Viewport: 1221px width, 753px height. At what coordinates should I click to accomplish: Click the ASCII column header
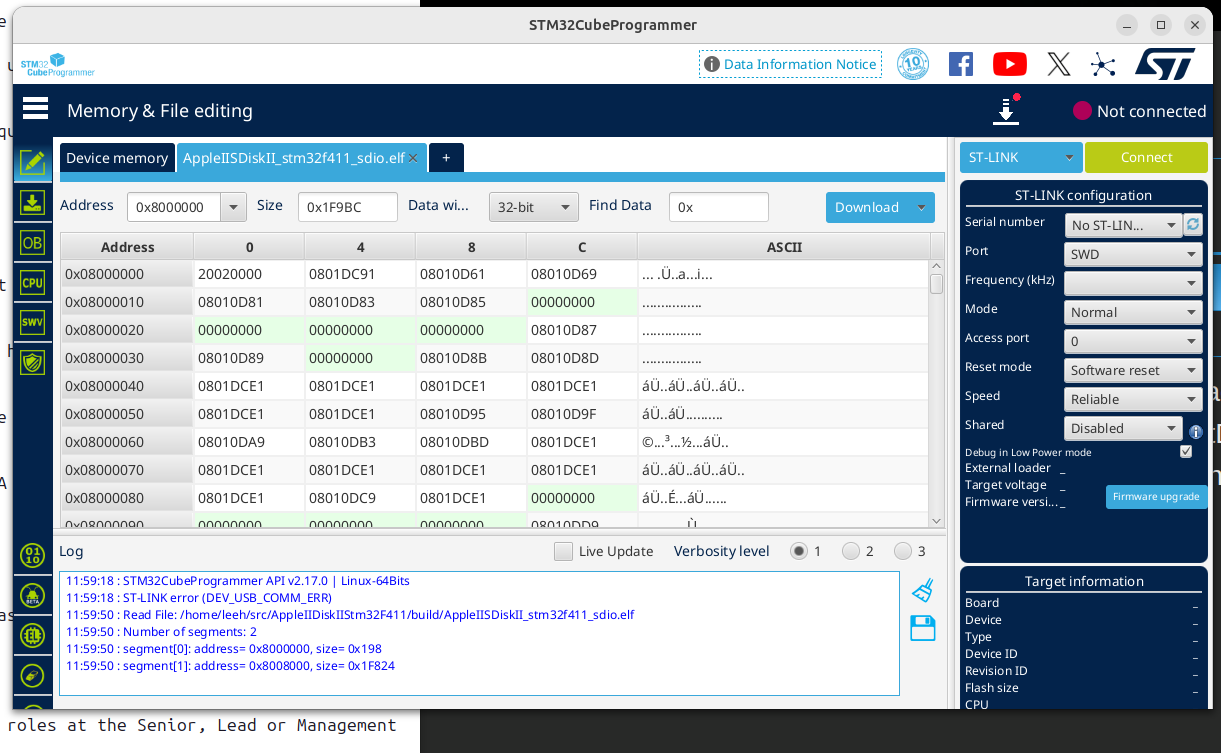point(784,247)
